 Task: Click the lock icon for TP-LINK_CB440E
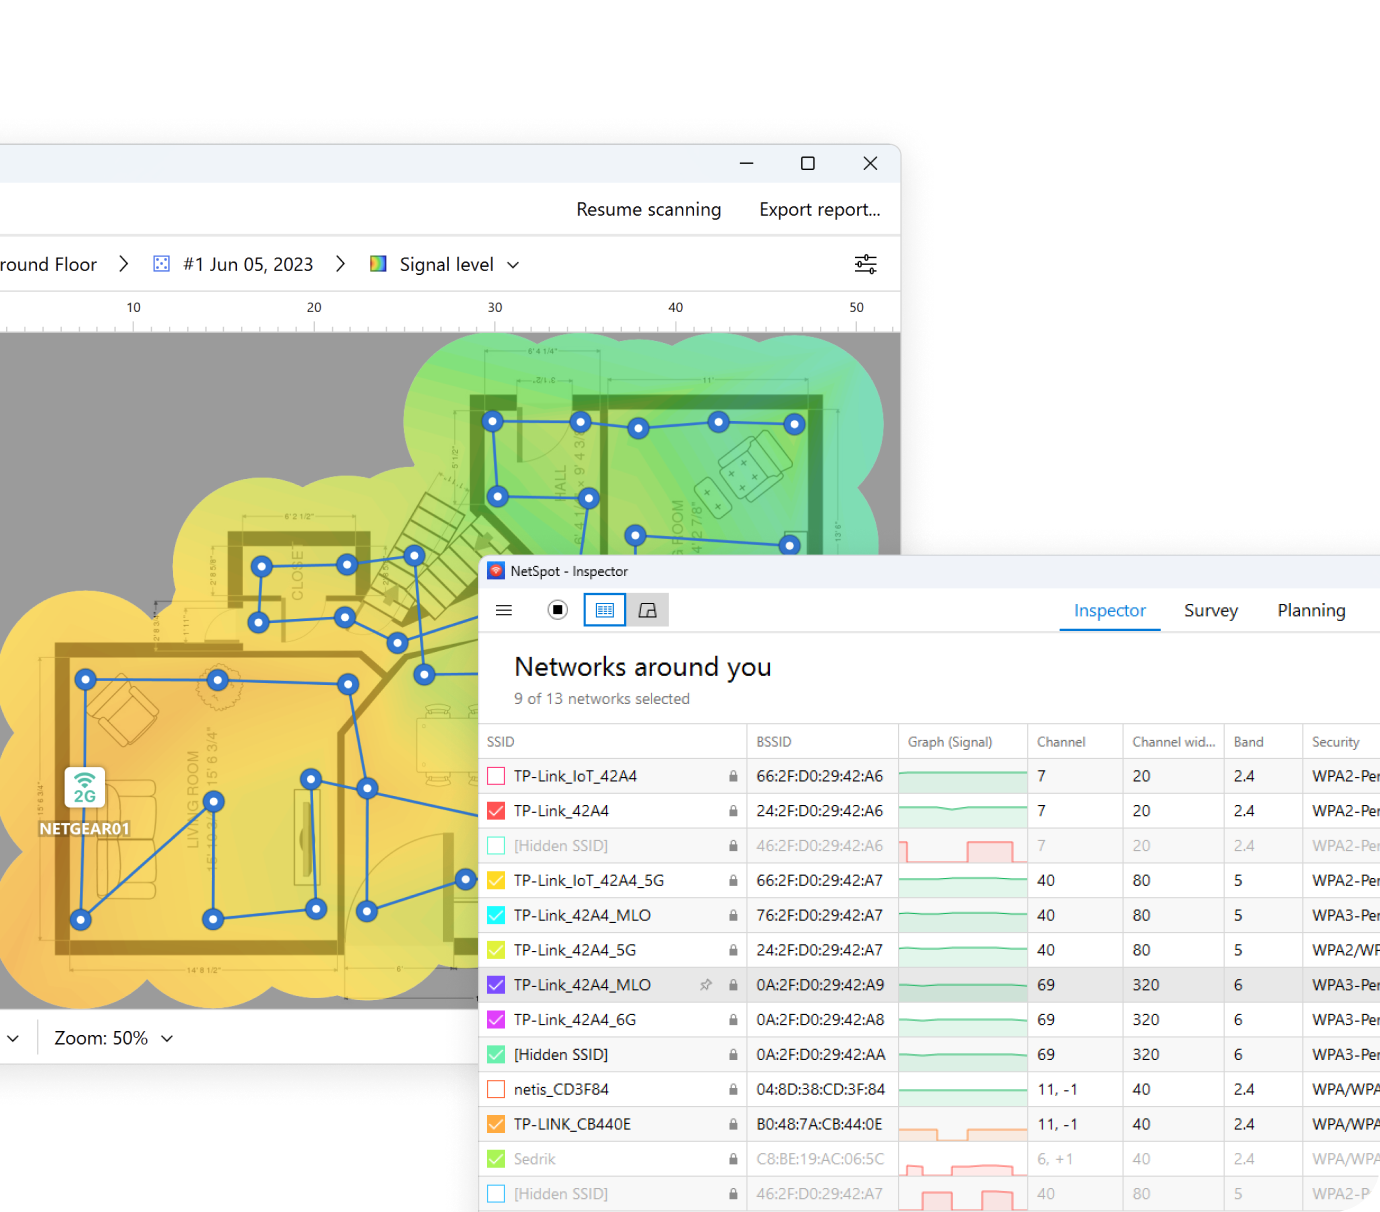pyautogui.click(x=733, y=1125)
